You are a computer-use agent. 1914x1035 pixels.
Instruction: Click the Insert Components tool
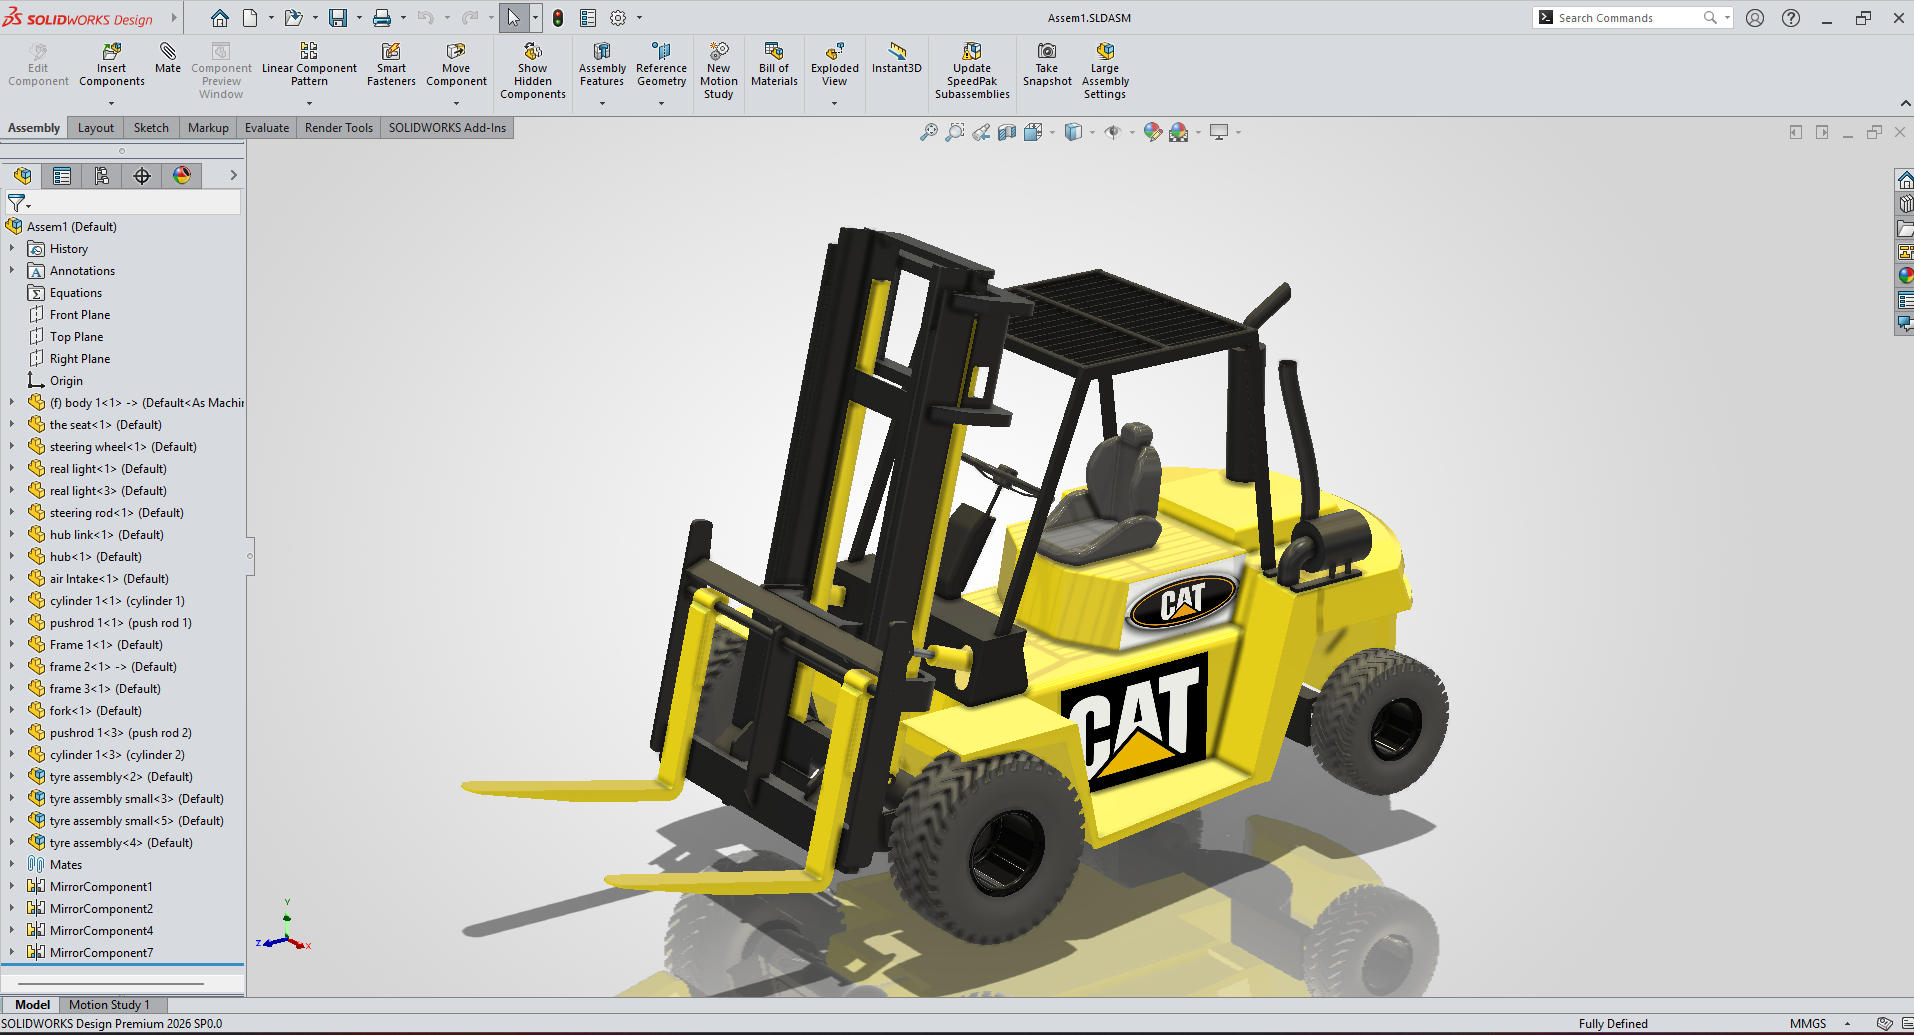pyautogui.click(x=111, y=65)
